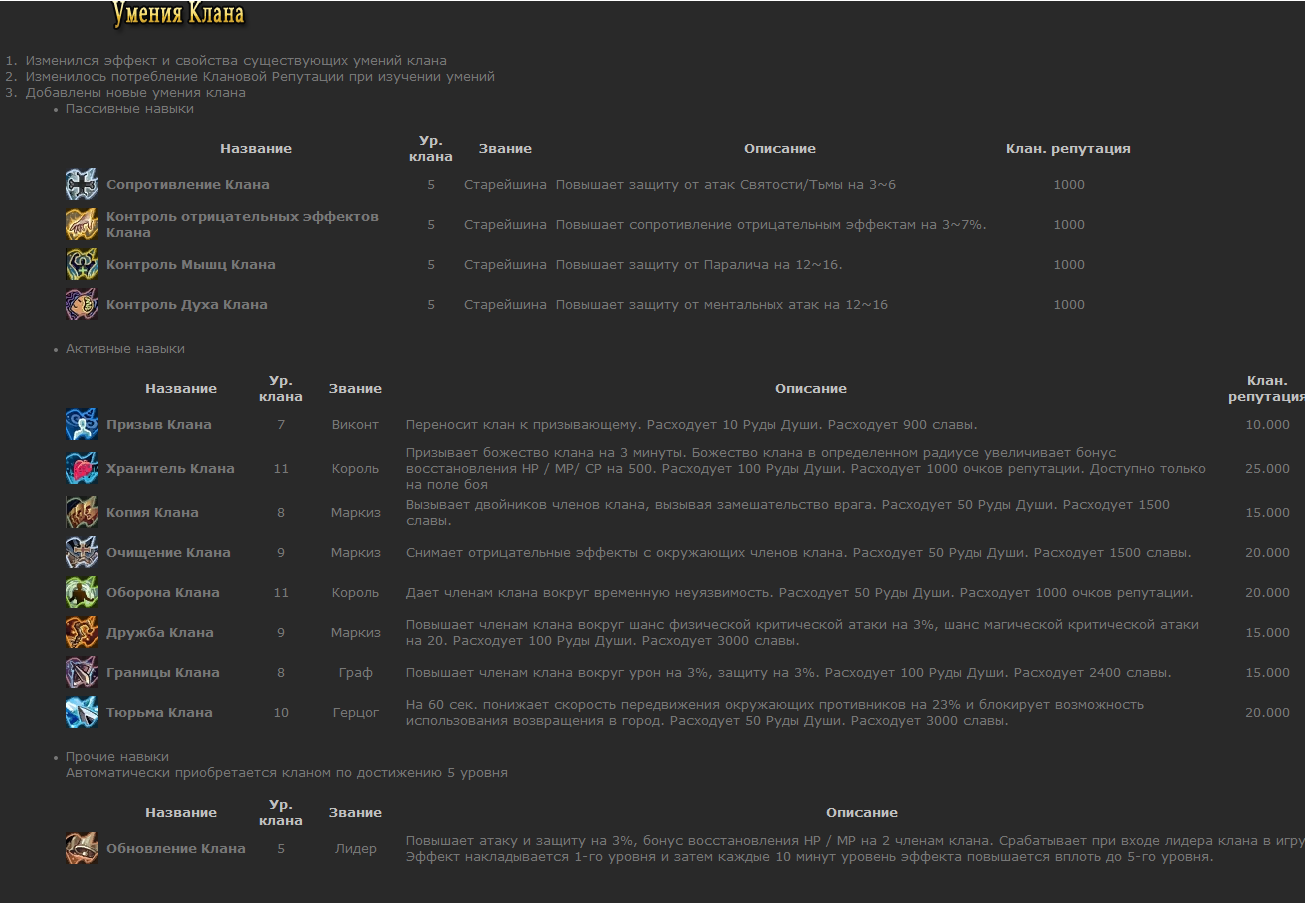Select the skill name Оборона Клана
Image resolution: width=1305 pixels, height=903 pixels.
163,592
